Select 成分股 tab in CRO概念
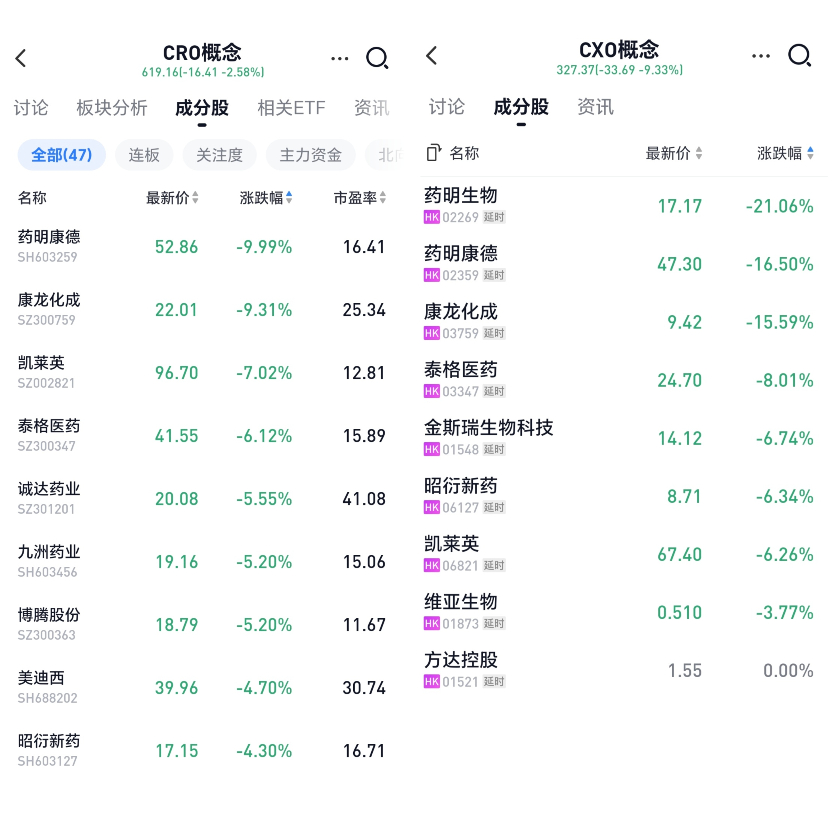 coord(201,108)
